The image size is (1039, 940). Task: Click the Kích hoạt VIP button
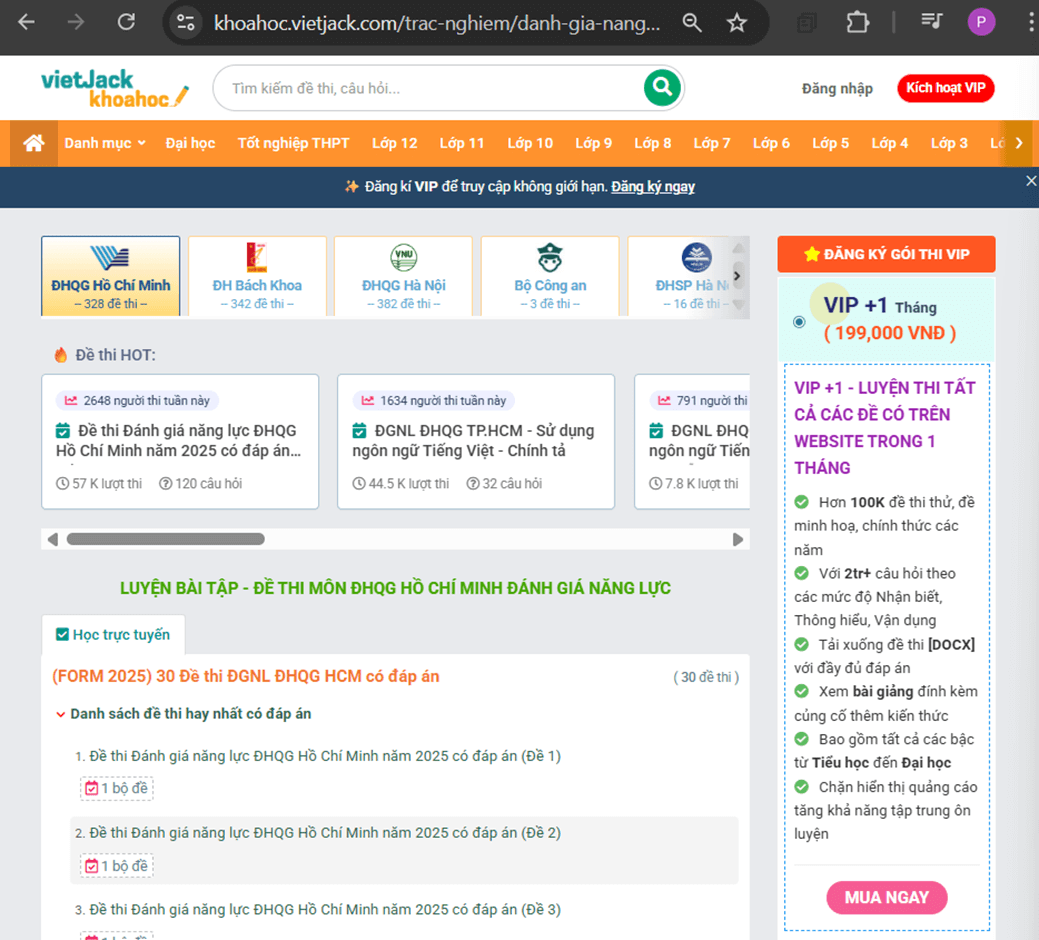pyautogui.click(x=945, y=88)
